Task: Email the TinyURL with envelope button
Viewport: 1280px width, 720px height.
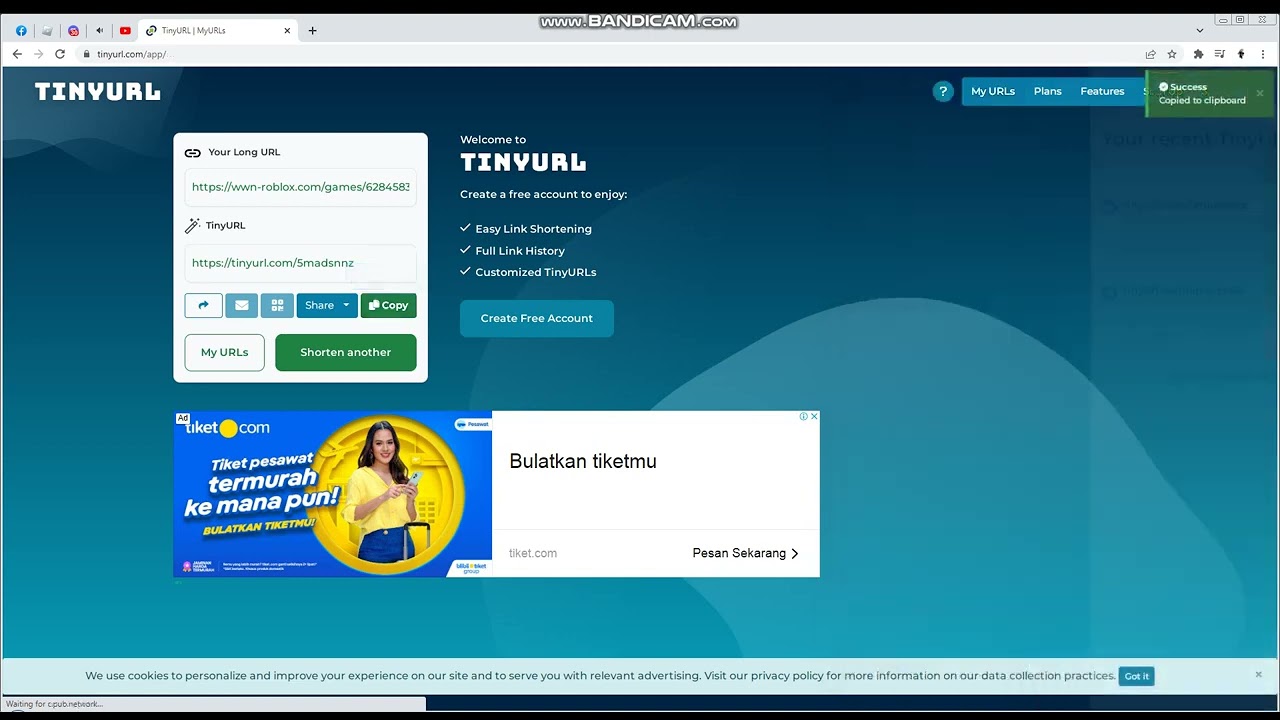Action: pyautogui.click(x=241, y=305)
